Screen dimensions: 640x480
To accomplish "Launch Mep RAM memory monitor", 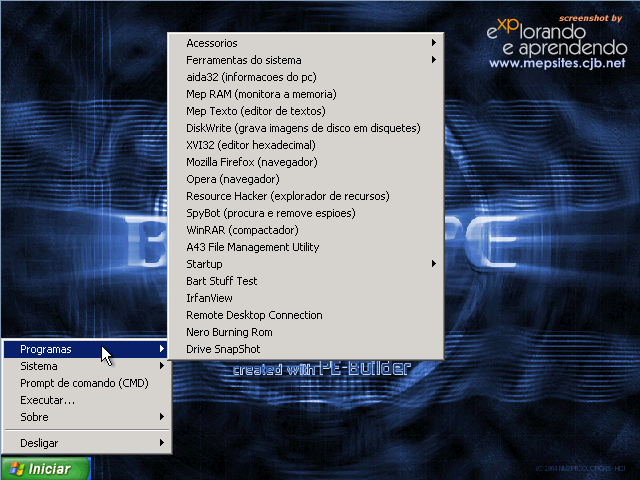I will point(305,94).
